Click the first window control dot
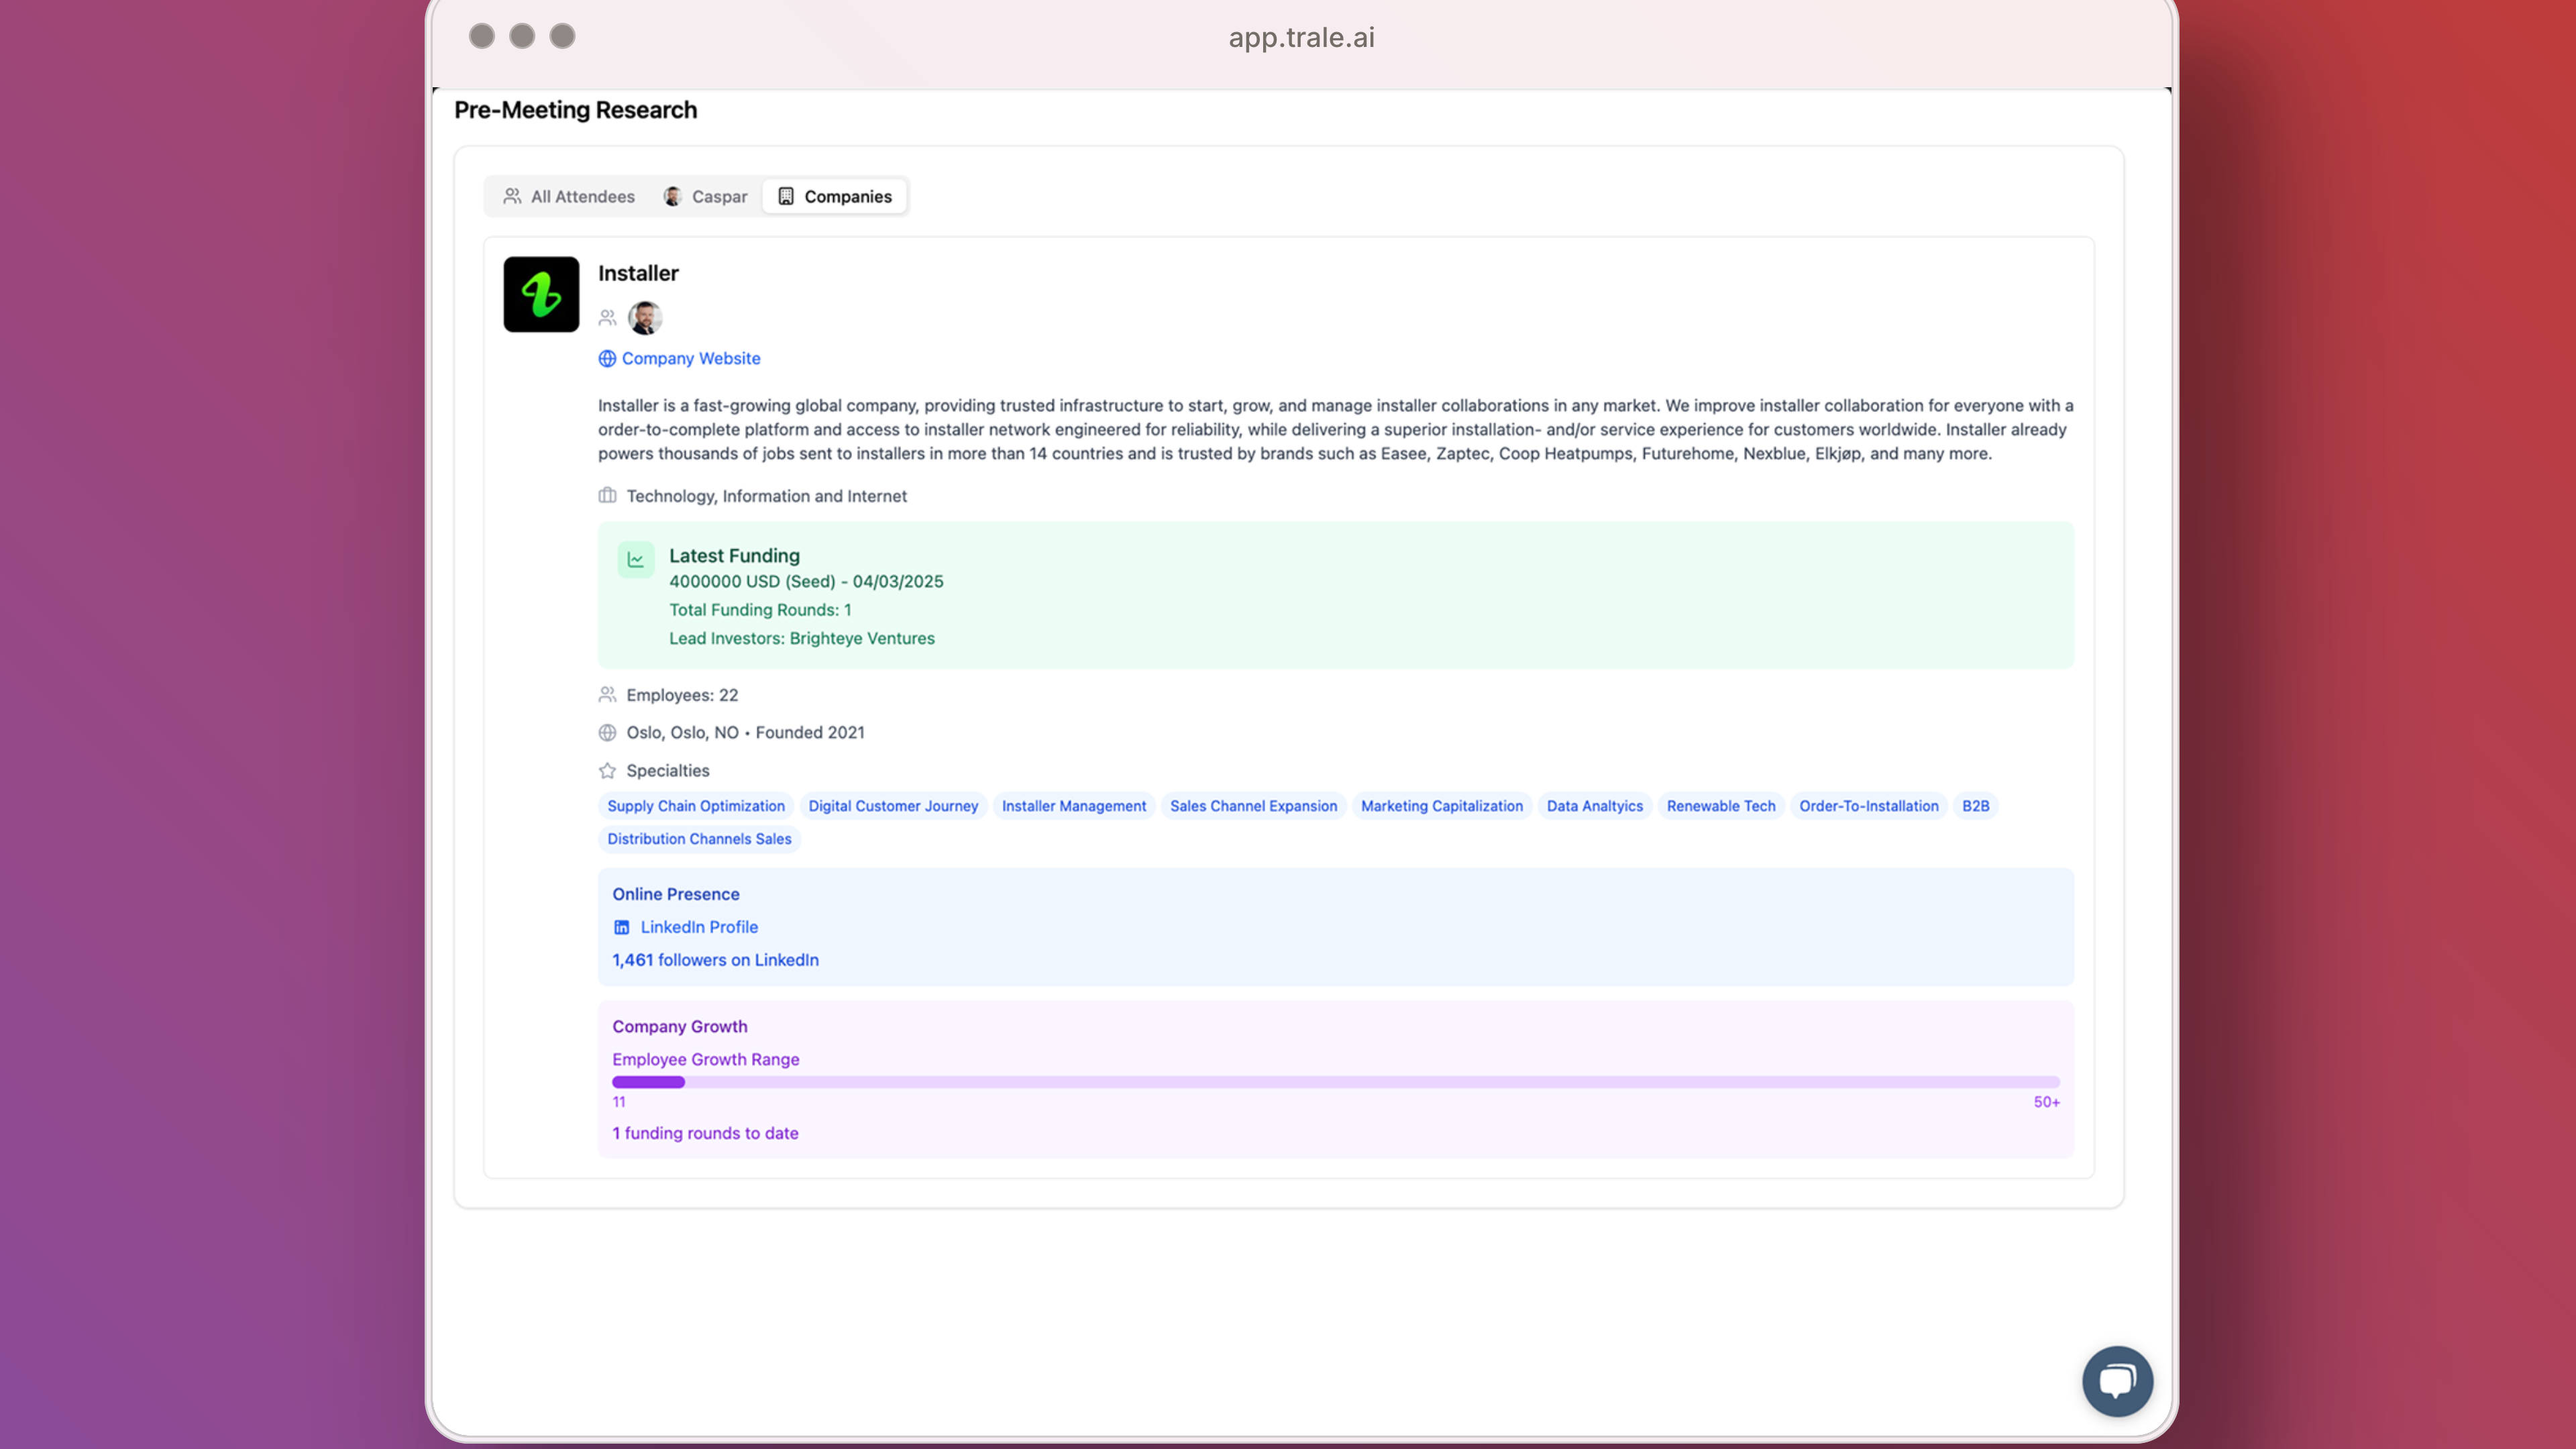 (481, 36)
